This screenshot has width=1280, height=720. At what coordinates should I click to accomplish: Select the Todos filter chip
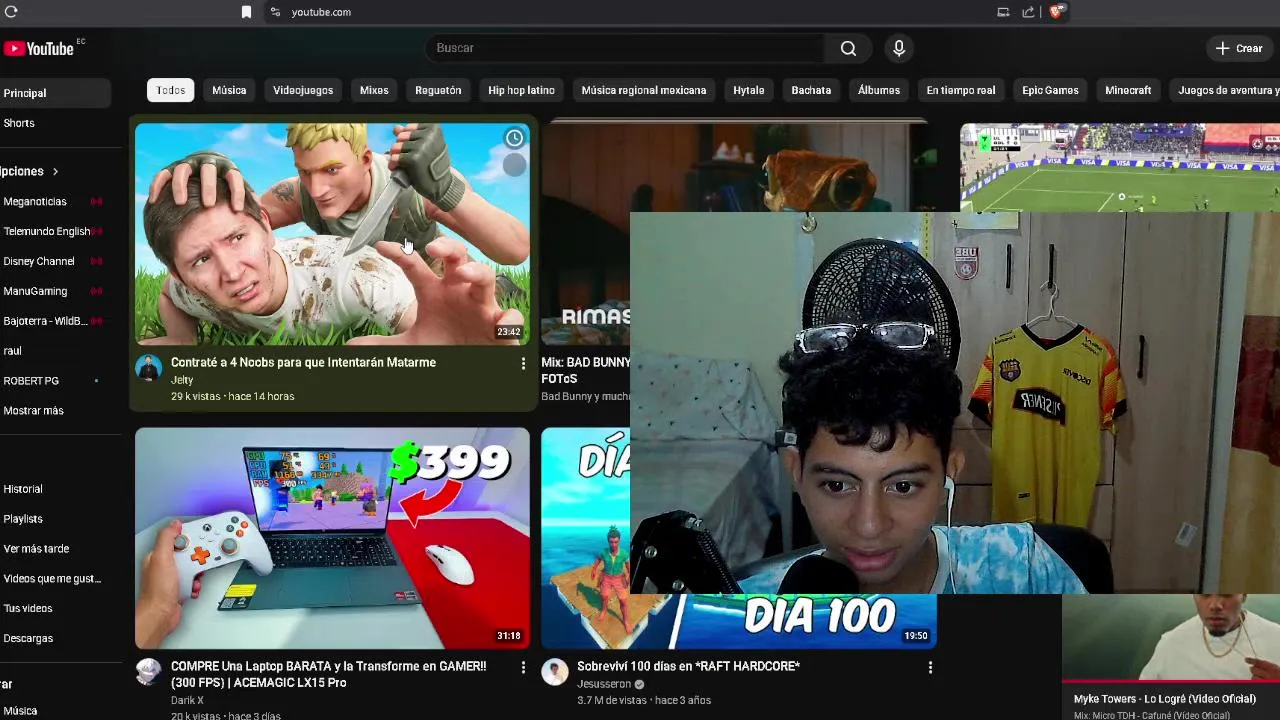pyautogui.click(x=170, y=90)
